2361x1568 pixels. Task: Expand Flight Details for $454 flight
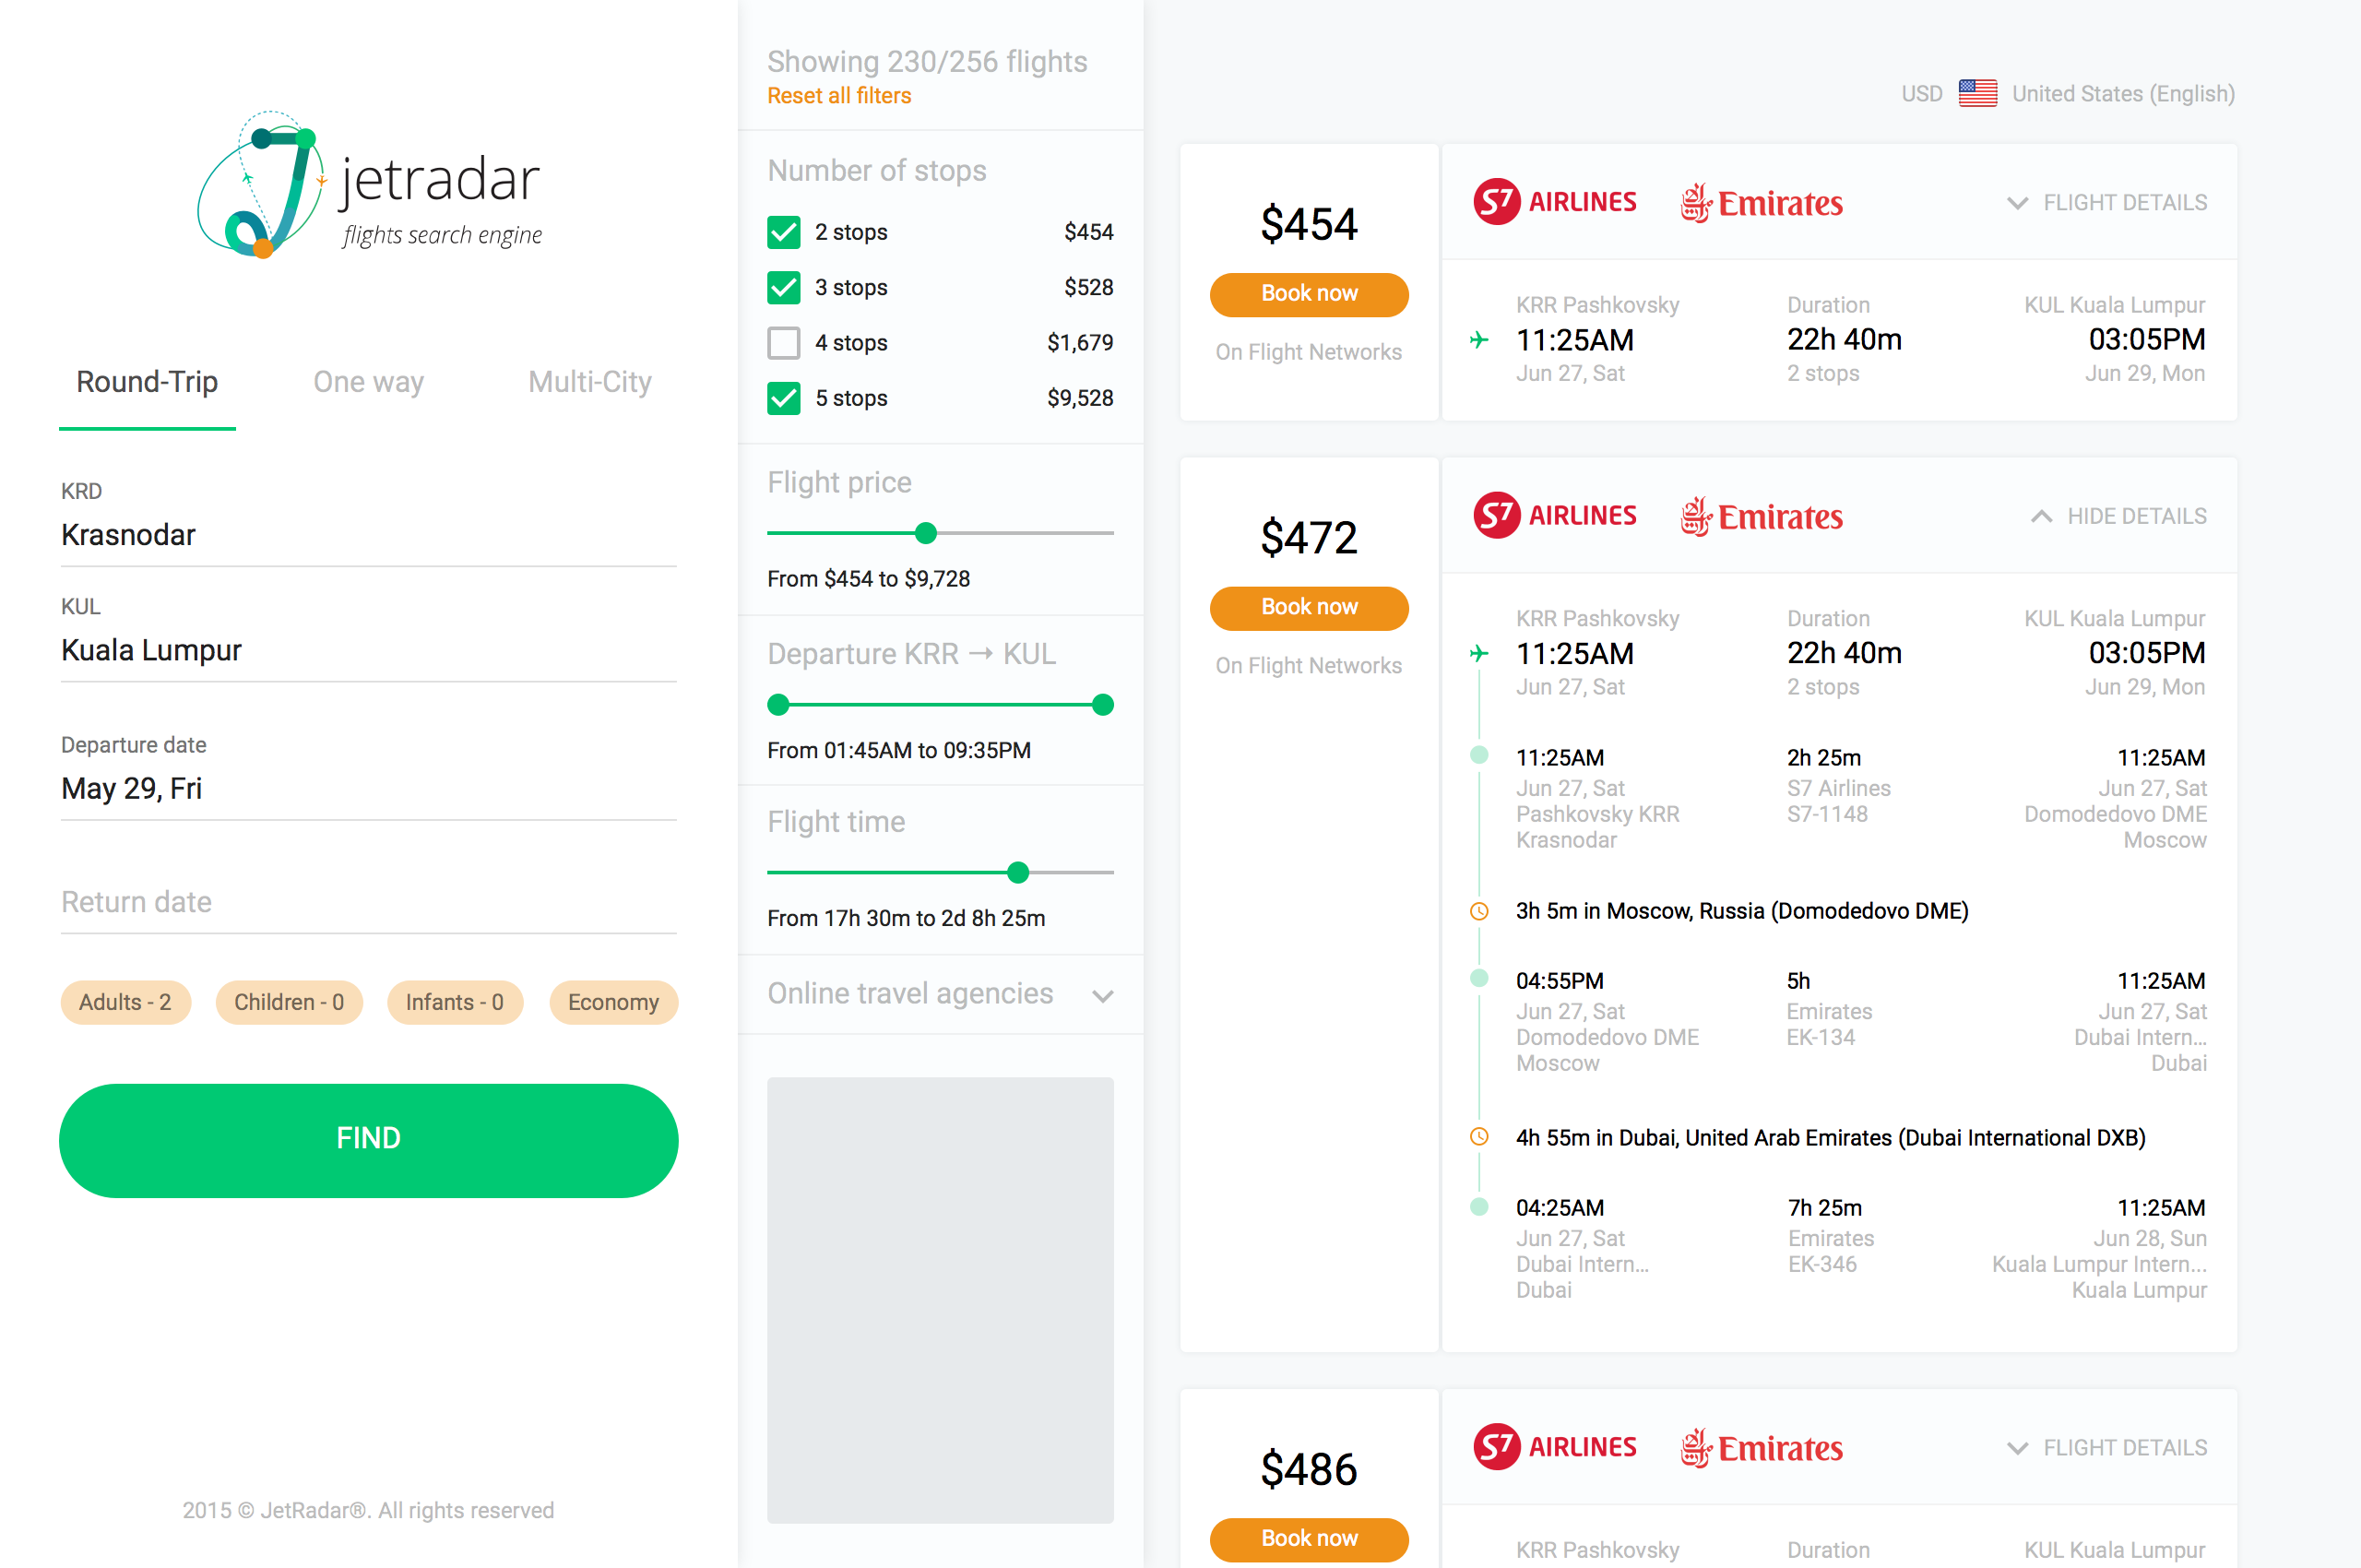[2106, 203]
